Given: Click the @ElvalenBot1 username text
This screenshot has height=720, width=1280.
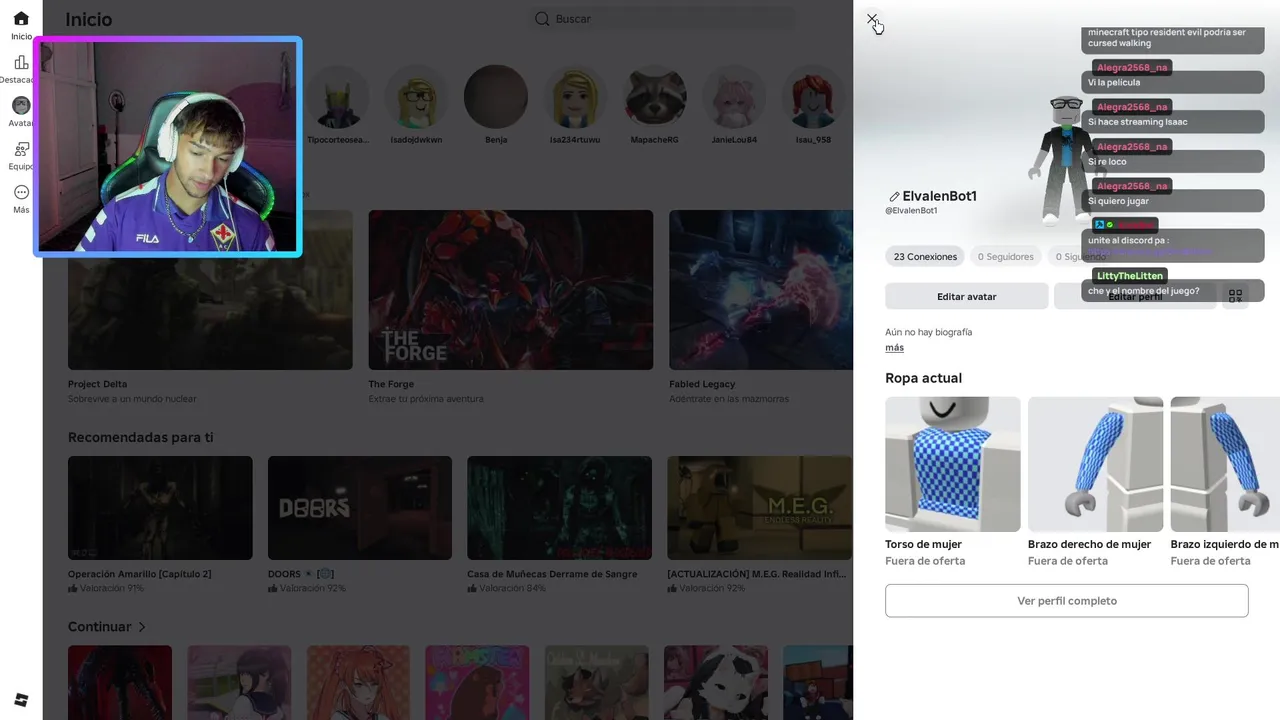Looking at the screenshot, I should click(911, 211).
